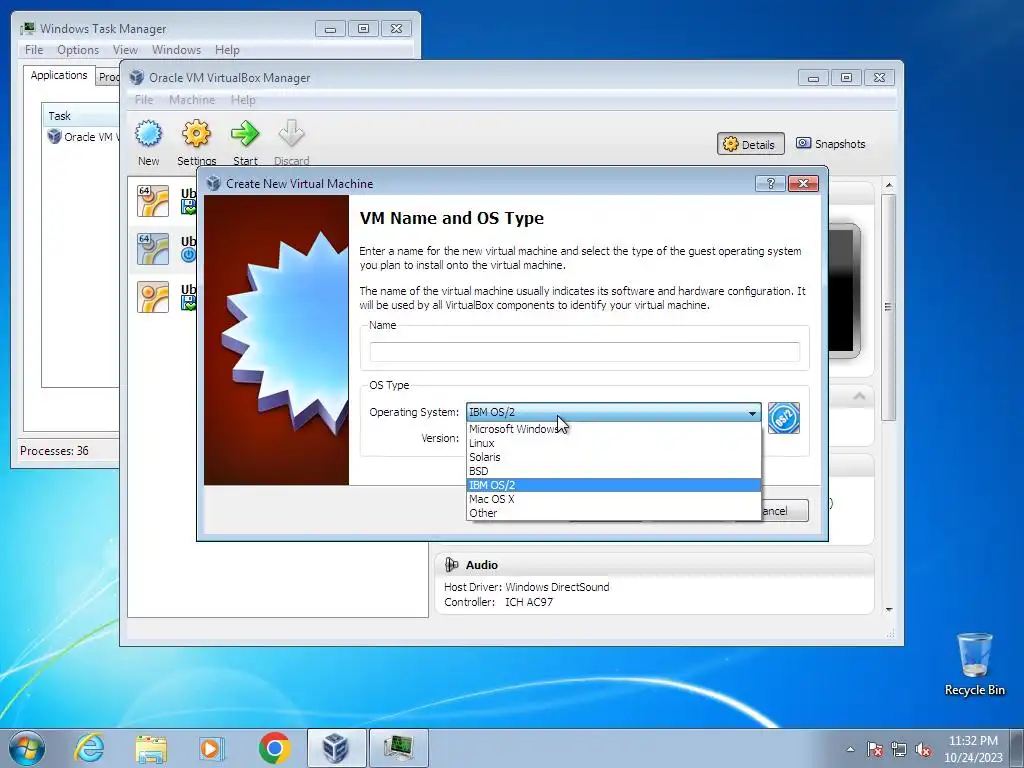Choose Other from the OS list
Screen dimensions: 1024x768
[x=614, y=513]
